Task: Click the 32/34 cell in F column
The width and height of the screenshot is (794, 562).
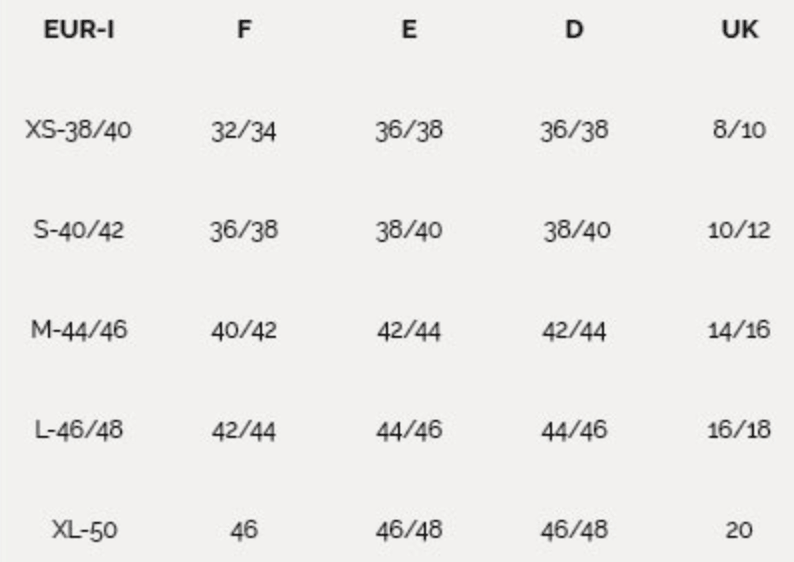Action: (244, 130)
